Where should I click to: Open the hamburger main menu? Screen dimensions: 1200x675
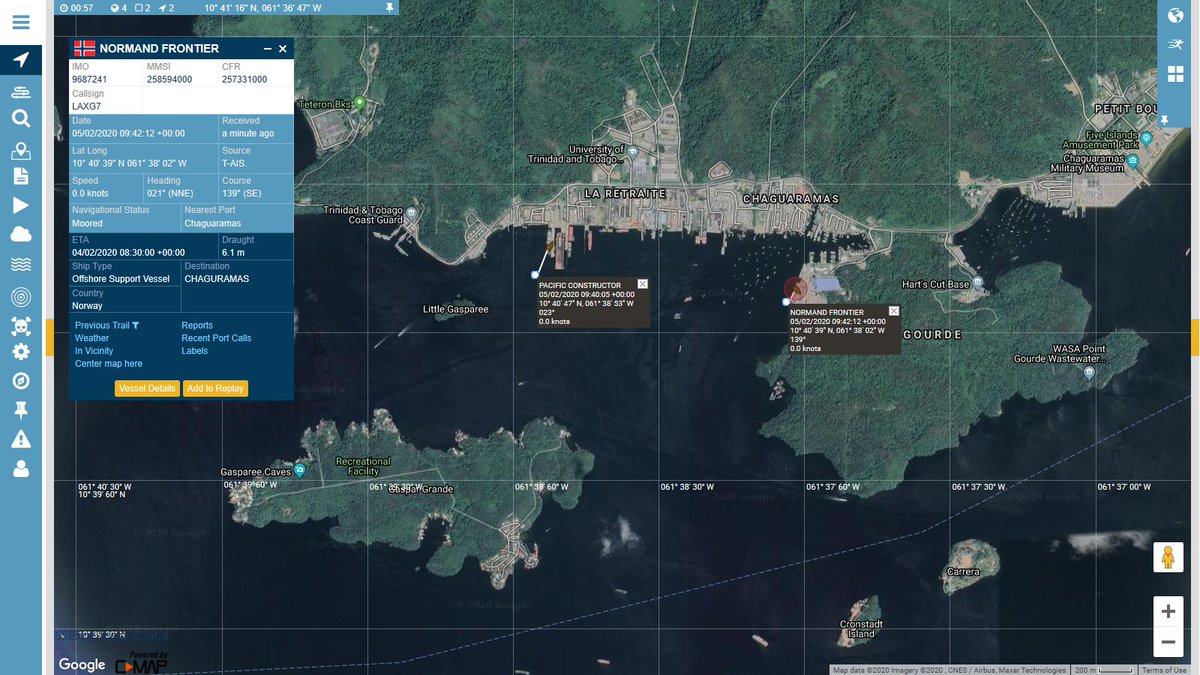pos(21,22)
